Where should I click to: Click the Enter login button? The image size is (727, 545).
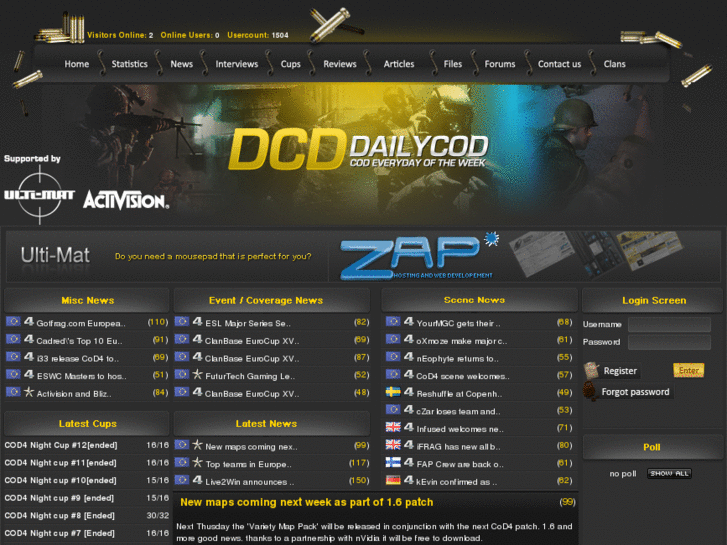point(689,370)
